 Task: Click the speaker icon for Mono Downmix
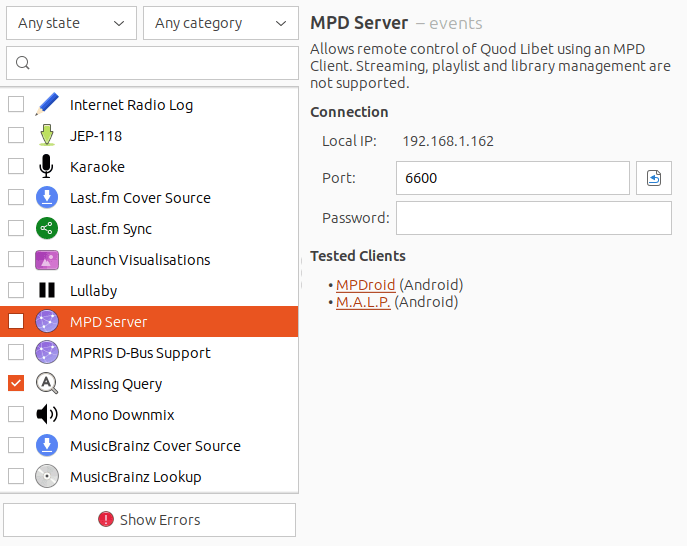tap(47, 414)
